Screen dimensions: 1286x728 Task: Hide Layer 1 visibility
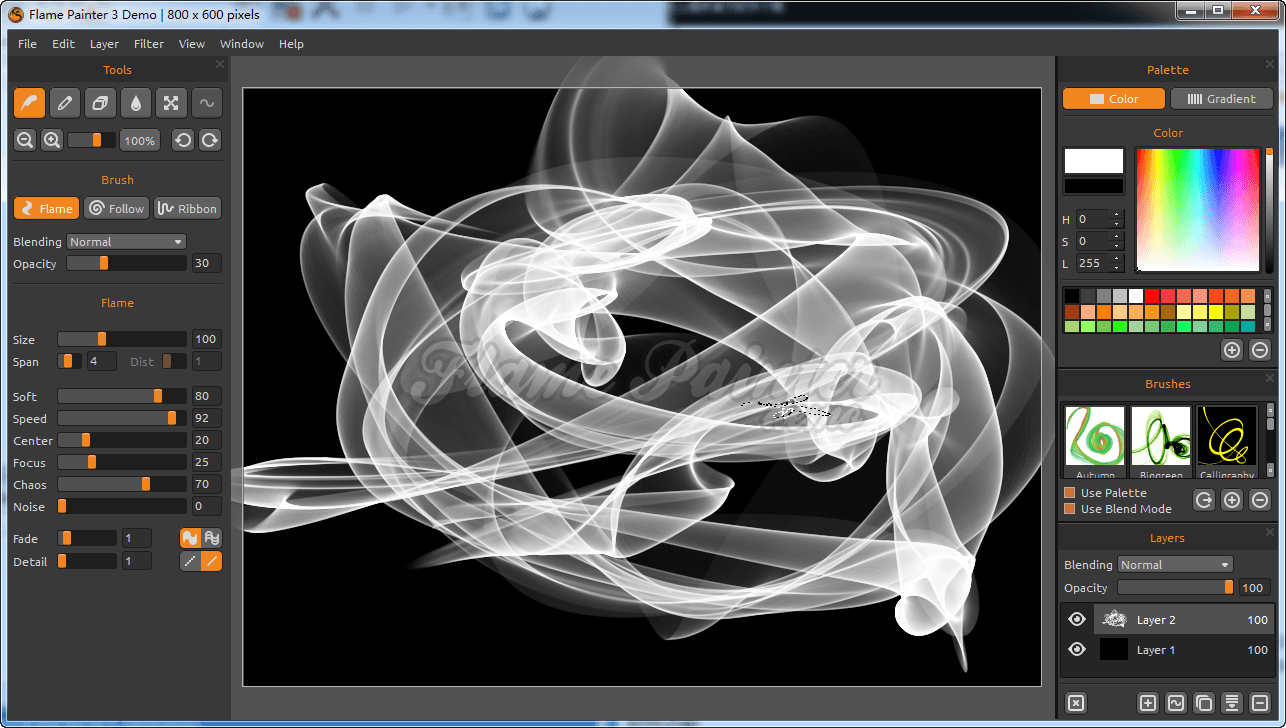(x=1077, y=649)
